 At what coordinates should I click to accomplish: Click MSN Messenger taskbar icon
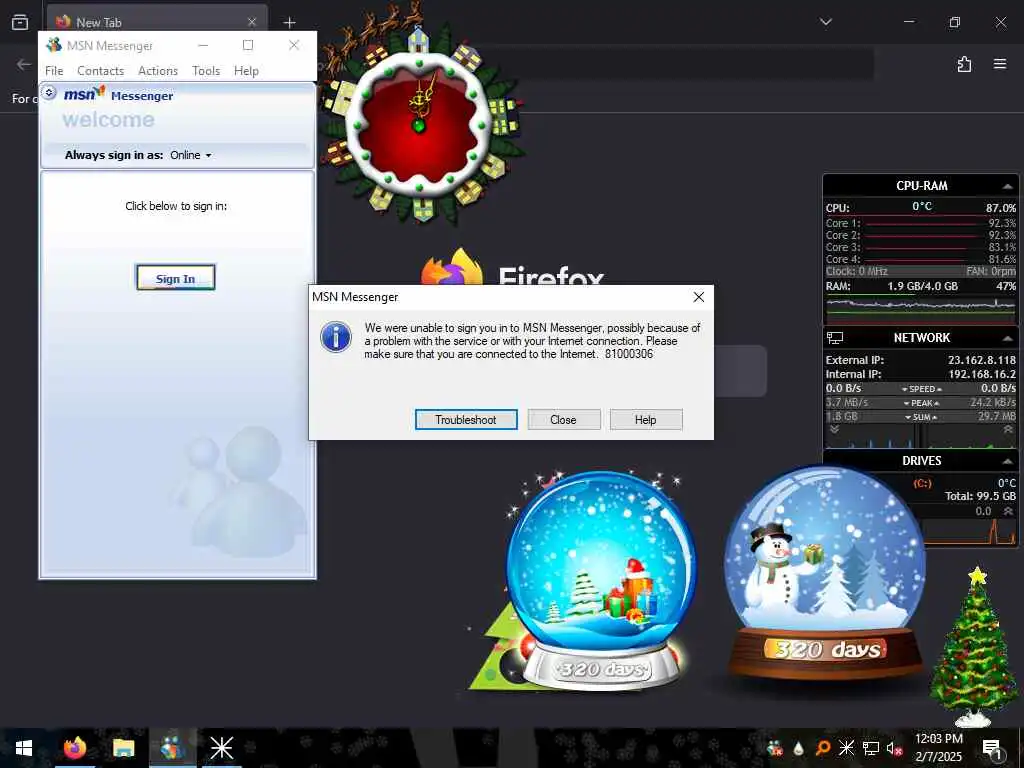pos(172,748)
